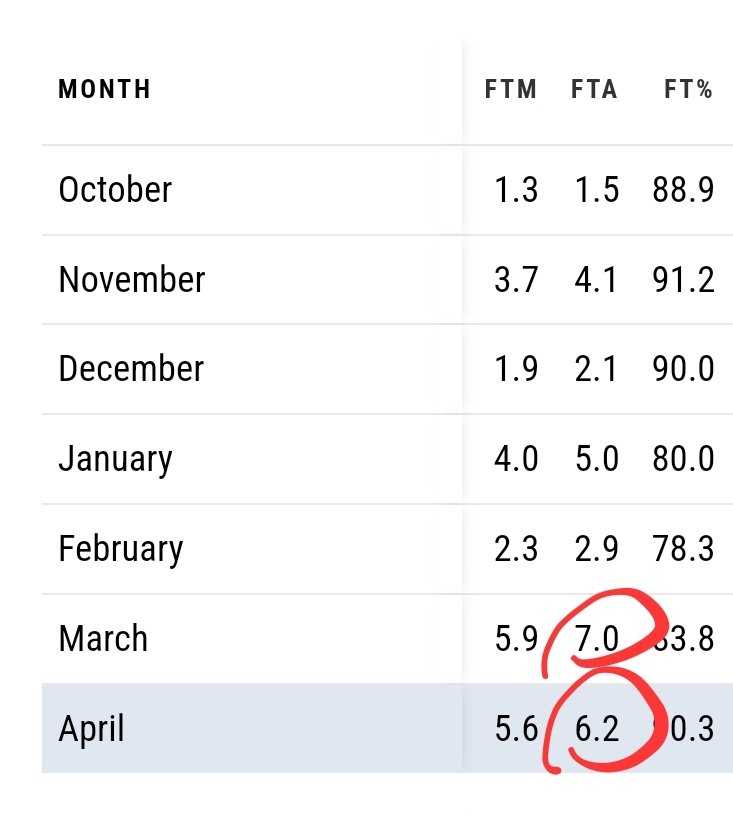733x817 pixels.
Task: Sort by the MONTH column header
Action: click(x=104, y=89)
